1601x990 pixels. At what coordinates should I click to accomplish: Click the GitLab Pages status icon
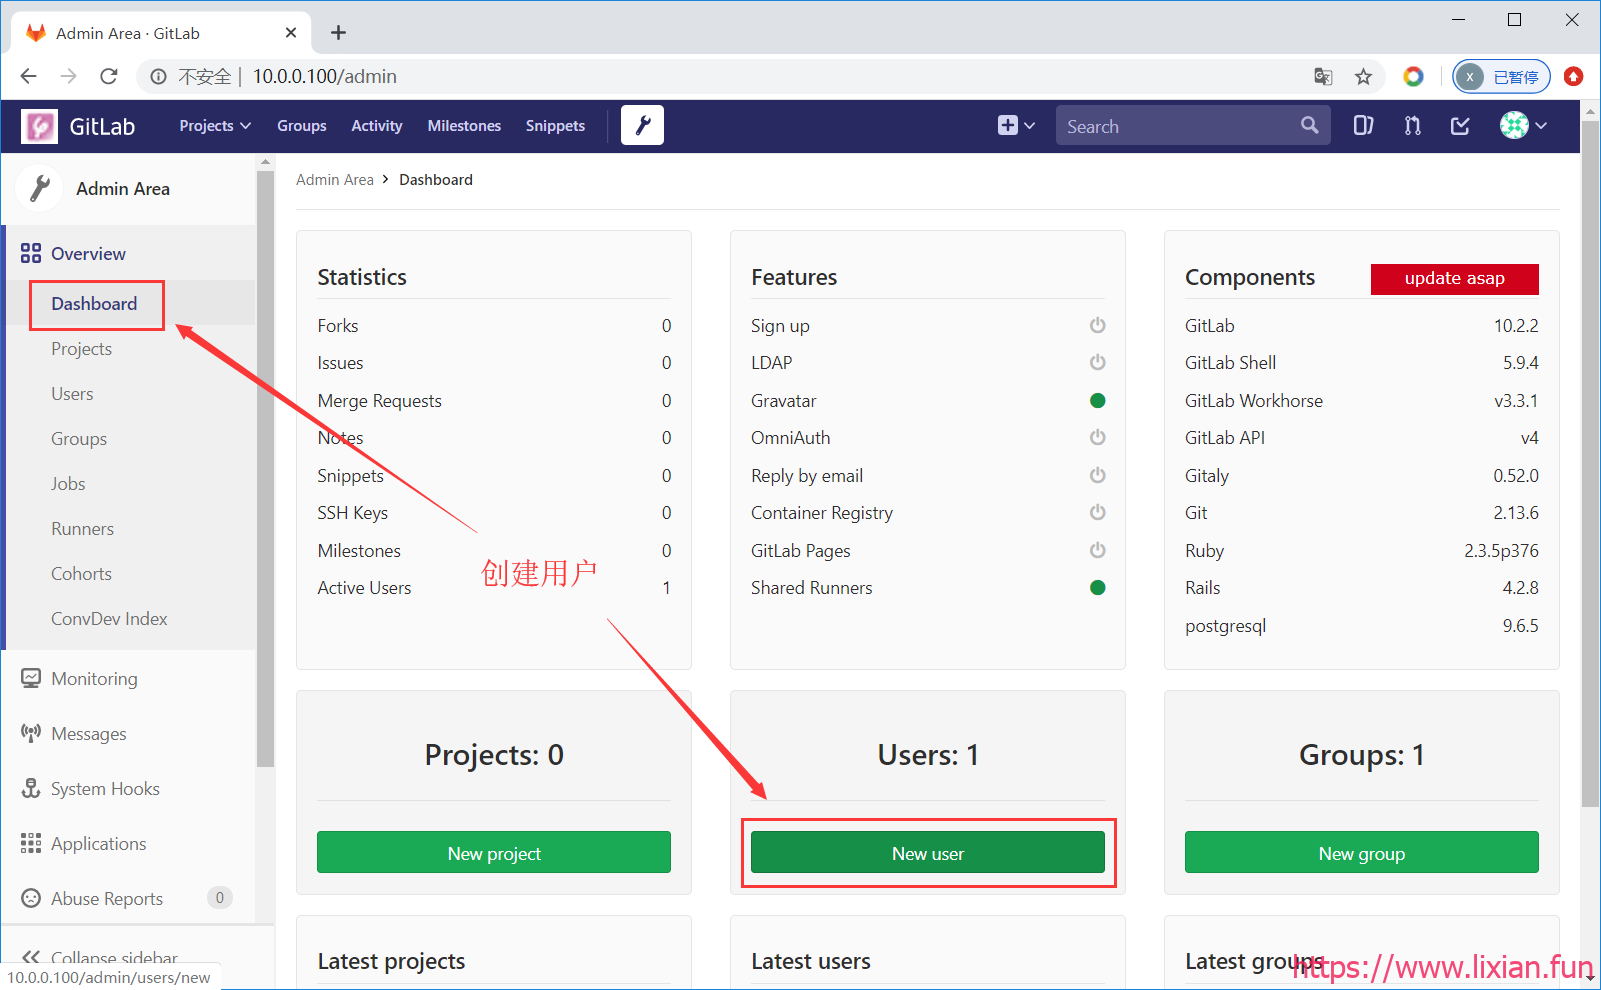coord(1097,550)
